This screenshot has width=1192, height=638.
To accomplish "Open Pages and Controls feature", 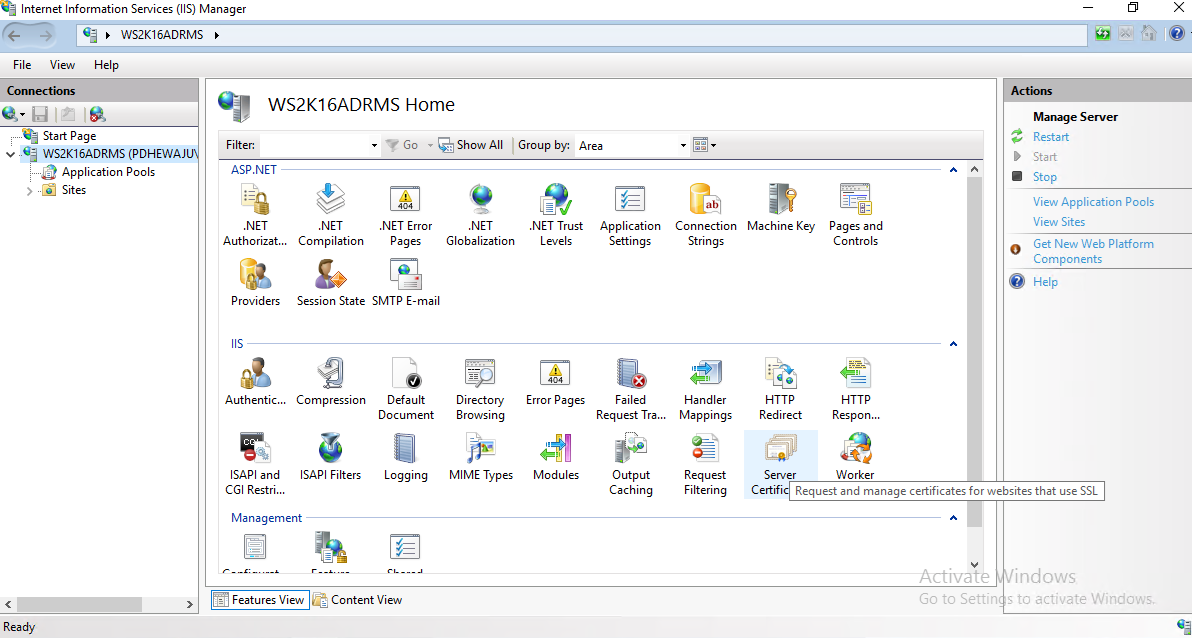I will point(855,216).
